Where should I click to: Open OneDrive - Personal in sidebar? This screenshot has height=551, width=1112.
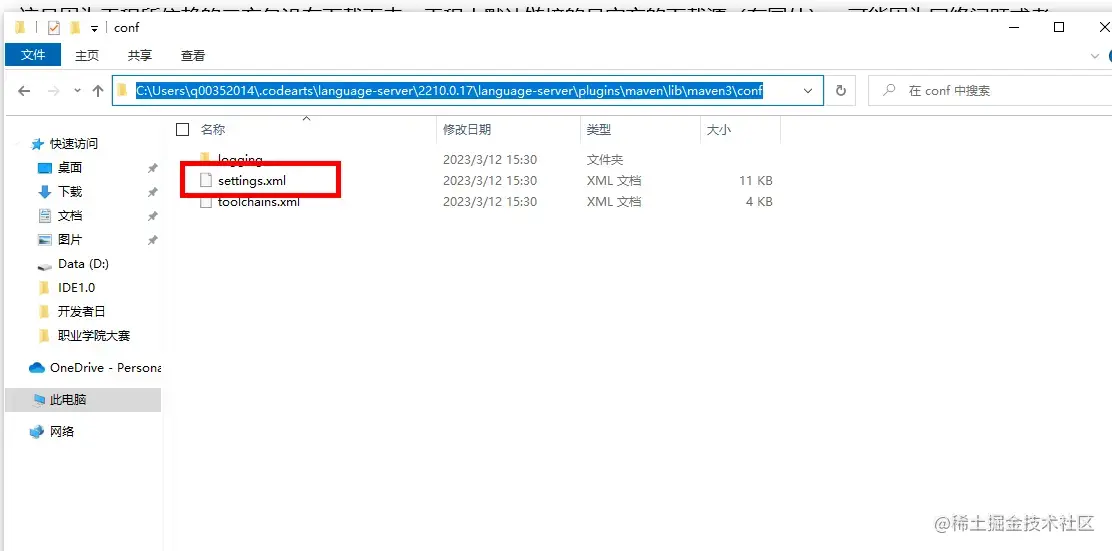[105, 367]
